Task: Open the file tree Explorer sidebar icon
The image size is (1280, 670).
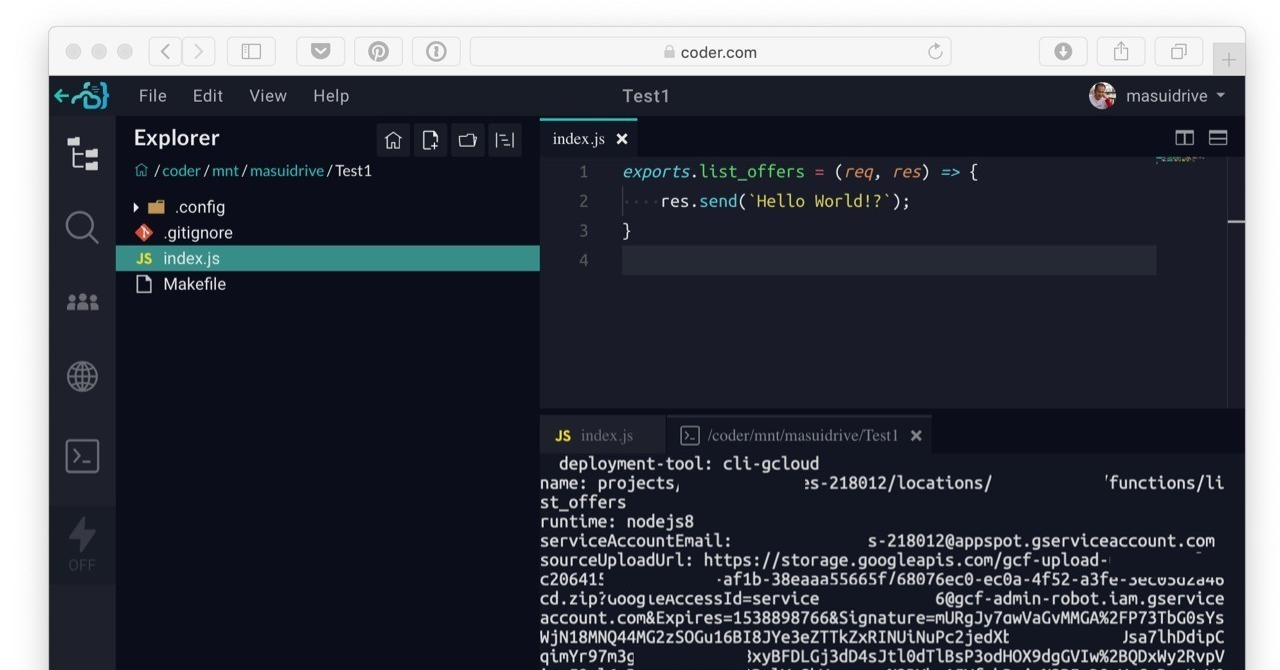Action: coord(82,154)
